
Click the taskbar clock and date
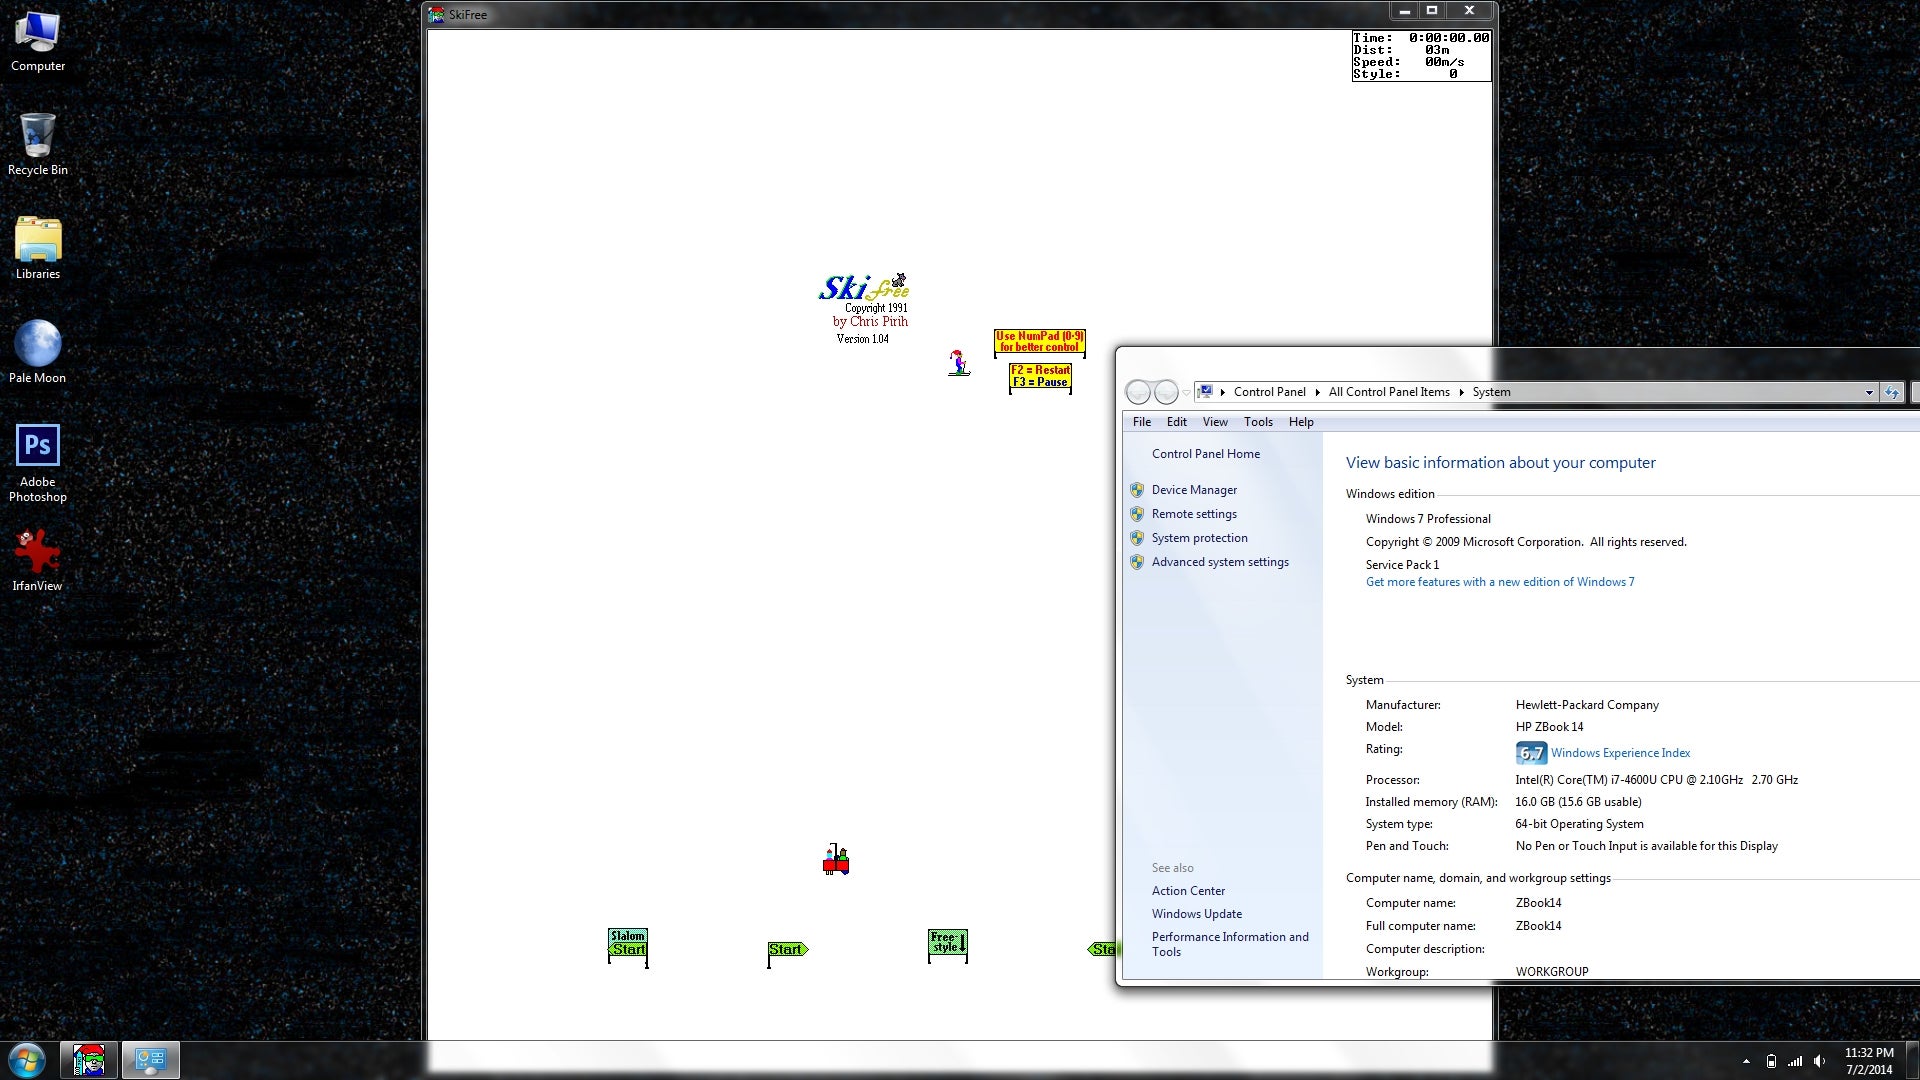(x=1868, y=1061)
